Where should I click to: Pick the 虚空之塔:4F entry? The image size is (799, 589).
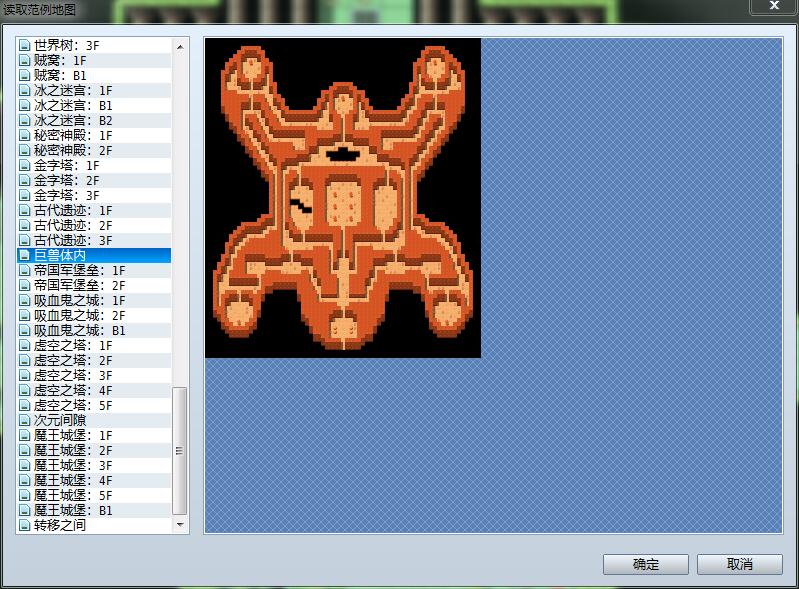point(94,390)
